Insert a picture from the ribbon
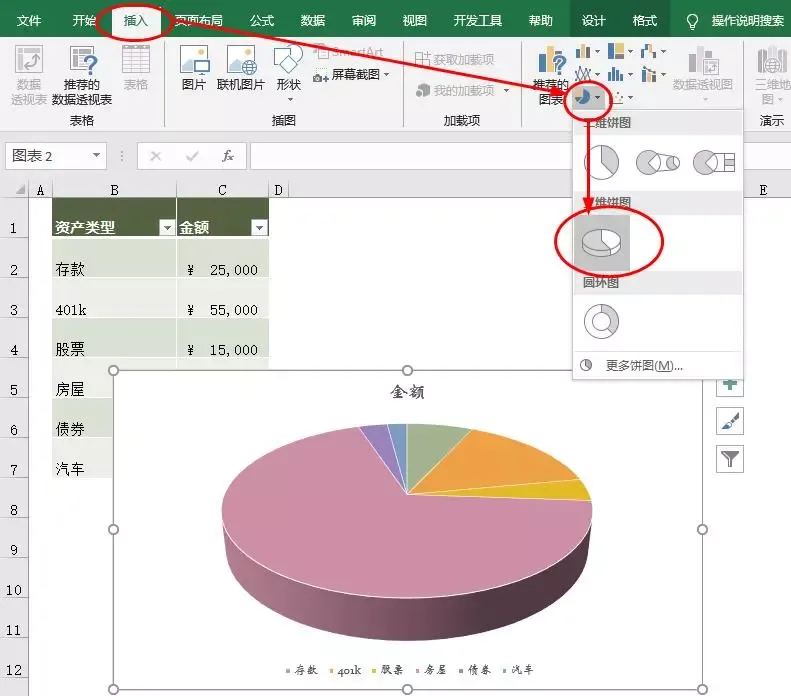791x696 pixels. (194, 68)
